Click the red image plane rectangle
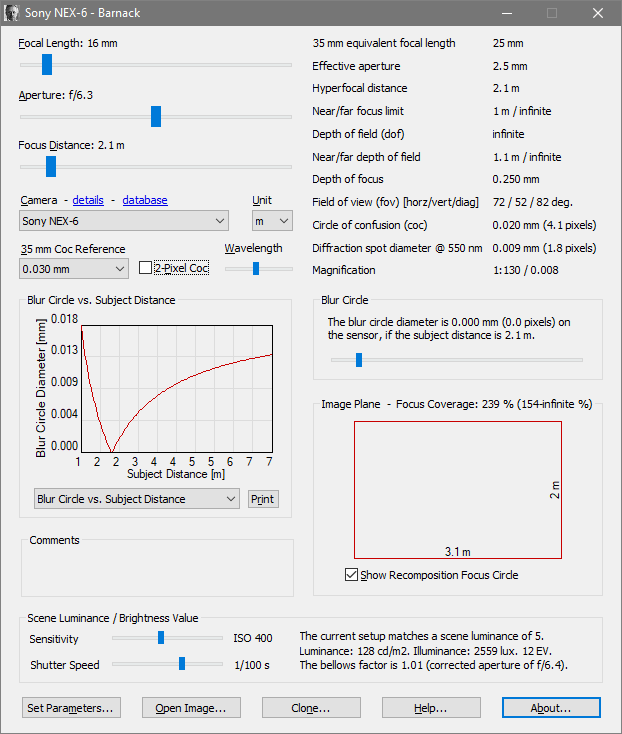The width and height of the screenshot is (622, 734). [458, 490]
